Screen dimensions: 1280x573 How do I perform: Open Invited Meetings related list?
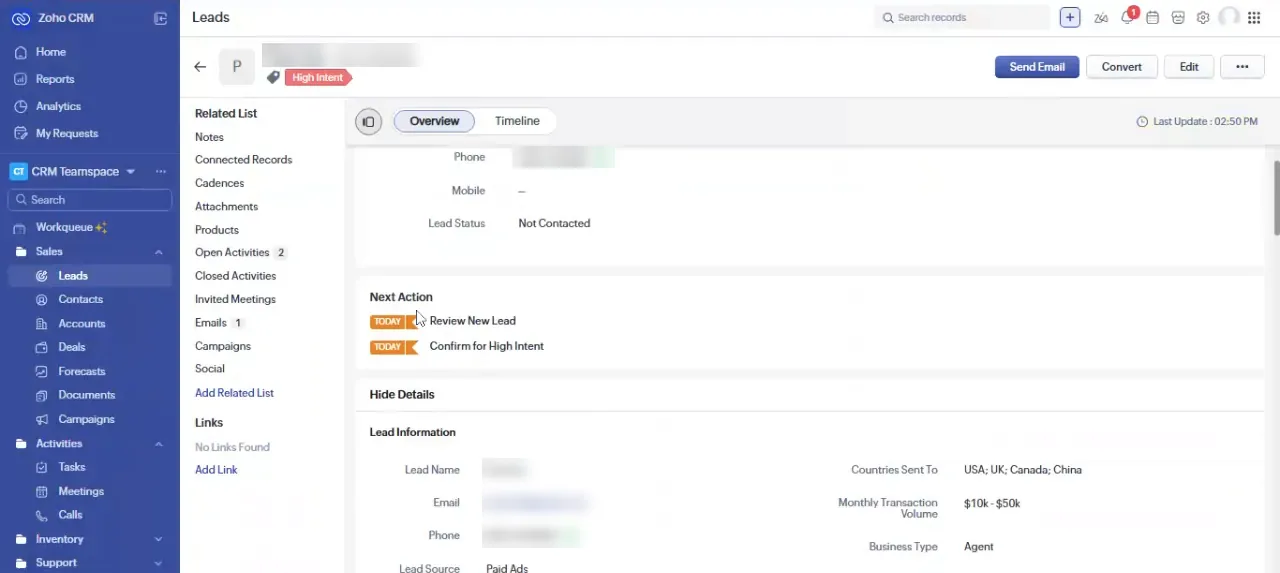235,299
